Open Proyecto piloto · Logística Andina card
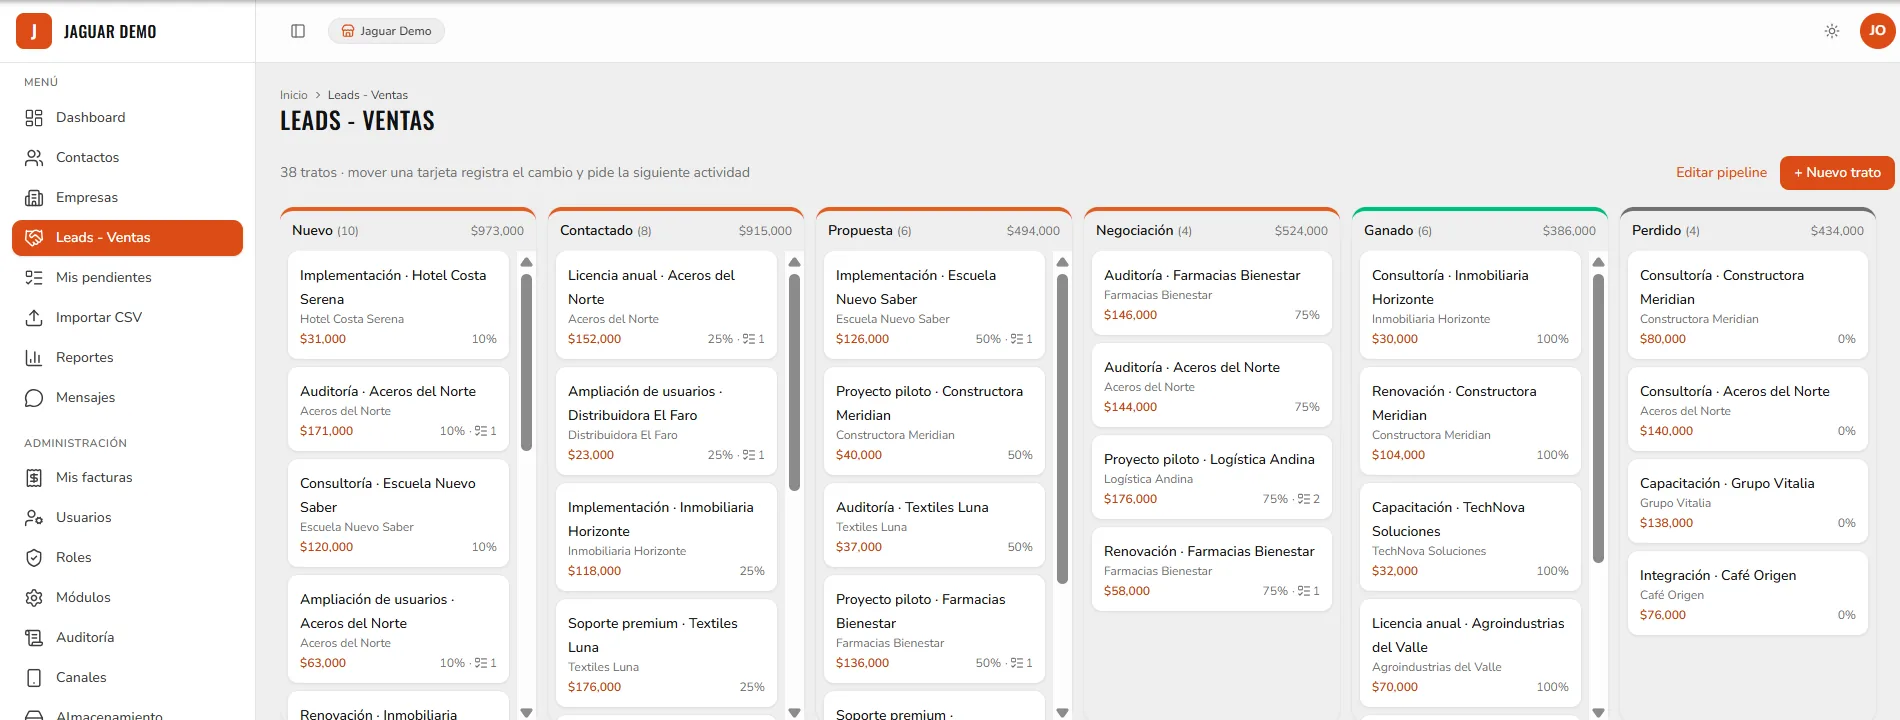1900x720 pixels. [1212, 477]
